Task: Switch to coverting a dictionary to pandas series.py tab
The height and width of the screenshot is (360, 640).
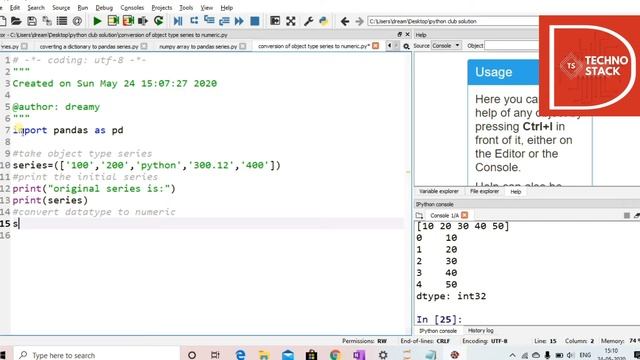Action: [89, 47]
